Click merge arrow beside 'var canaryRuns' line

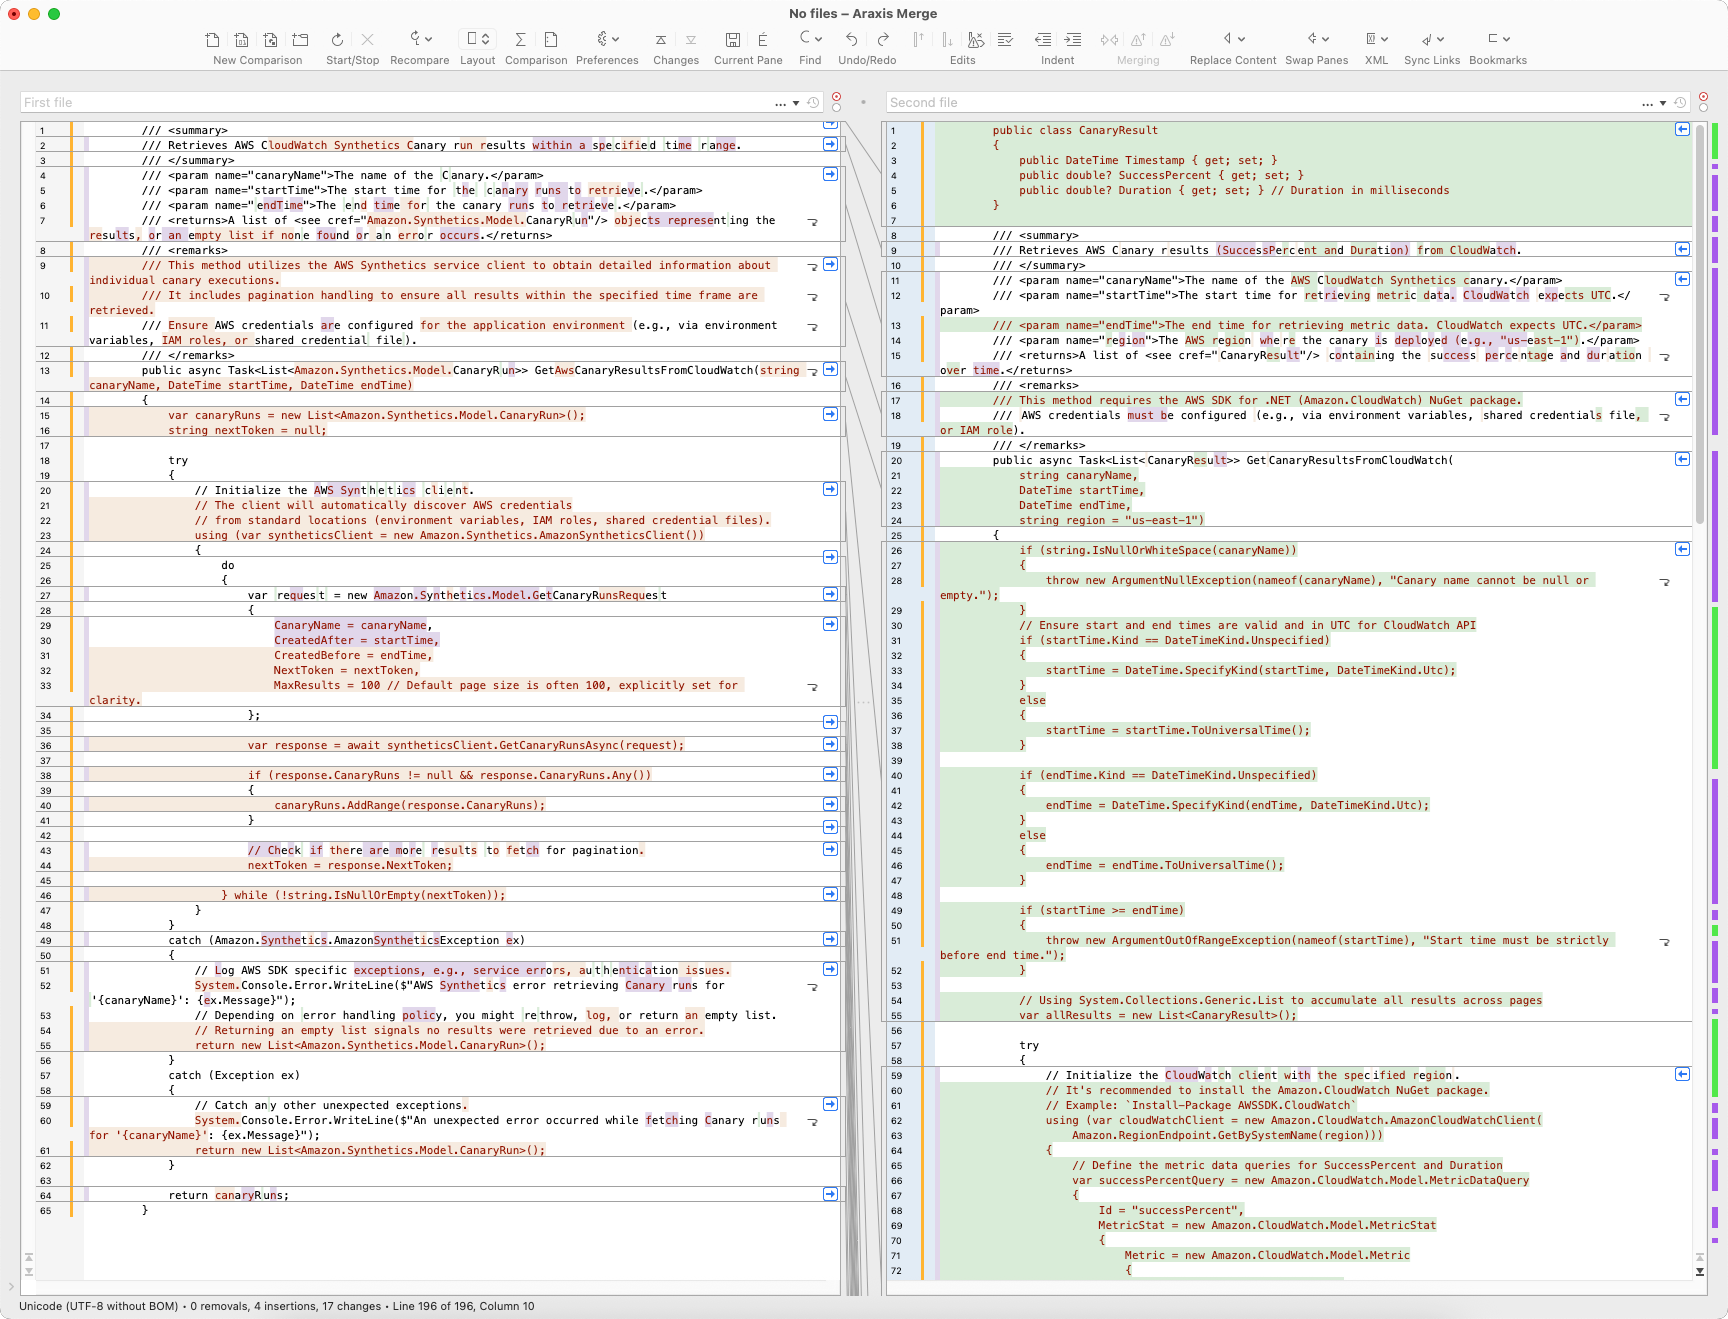[830, 414]
